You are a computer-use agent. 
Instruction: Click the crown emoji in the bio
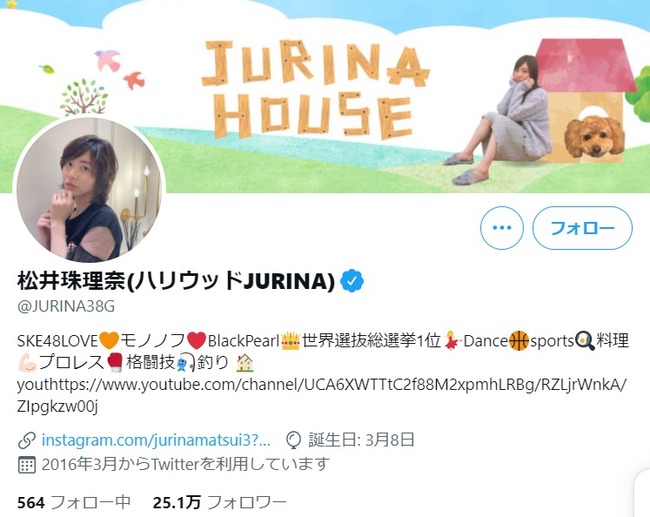[x=290, y=341]
